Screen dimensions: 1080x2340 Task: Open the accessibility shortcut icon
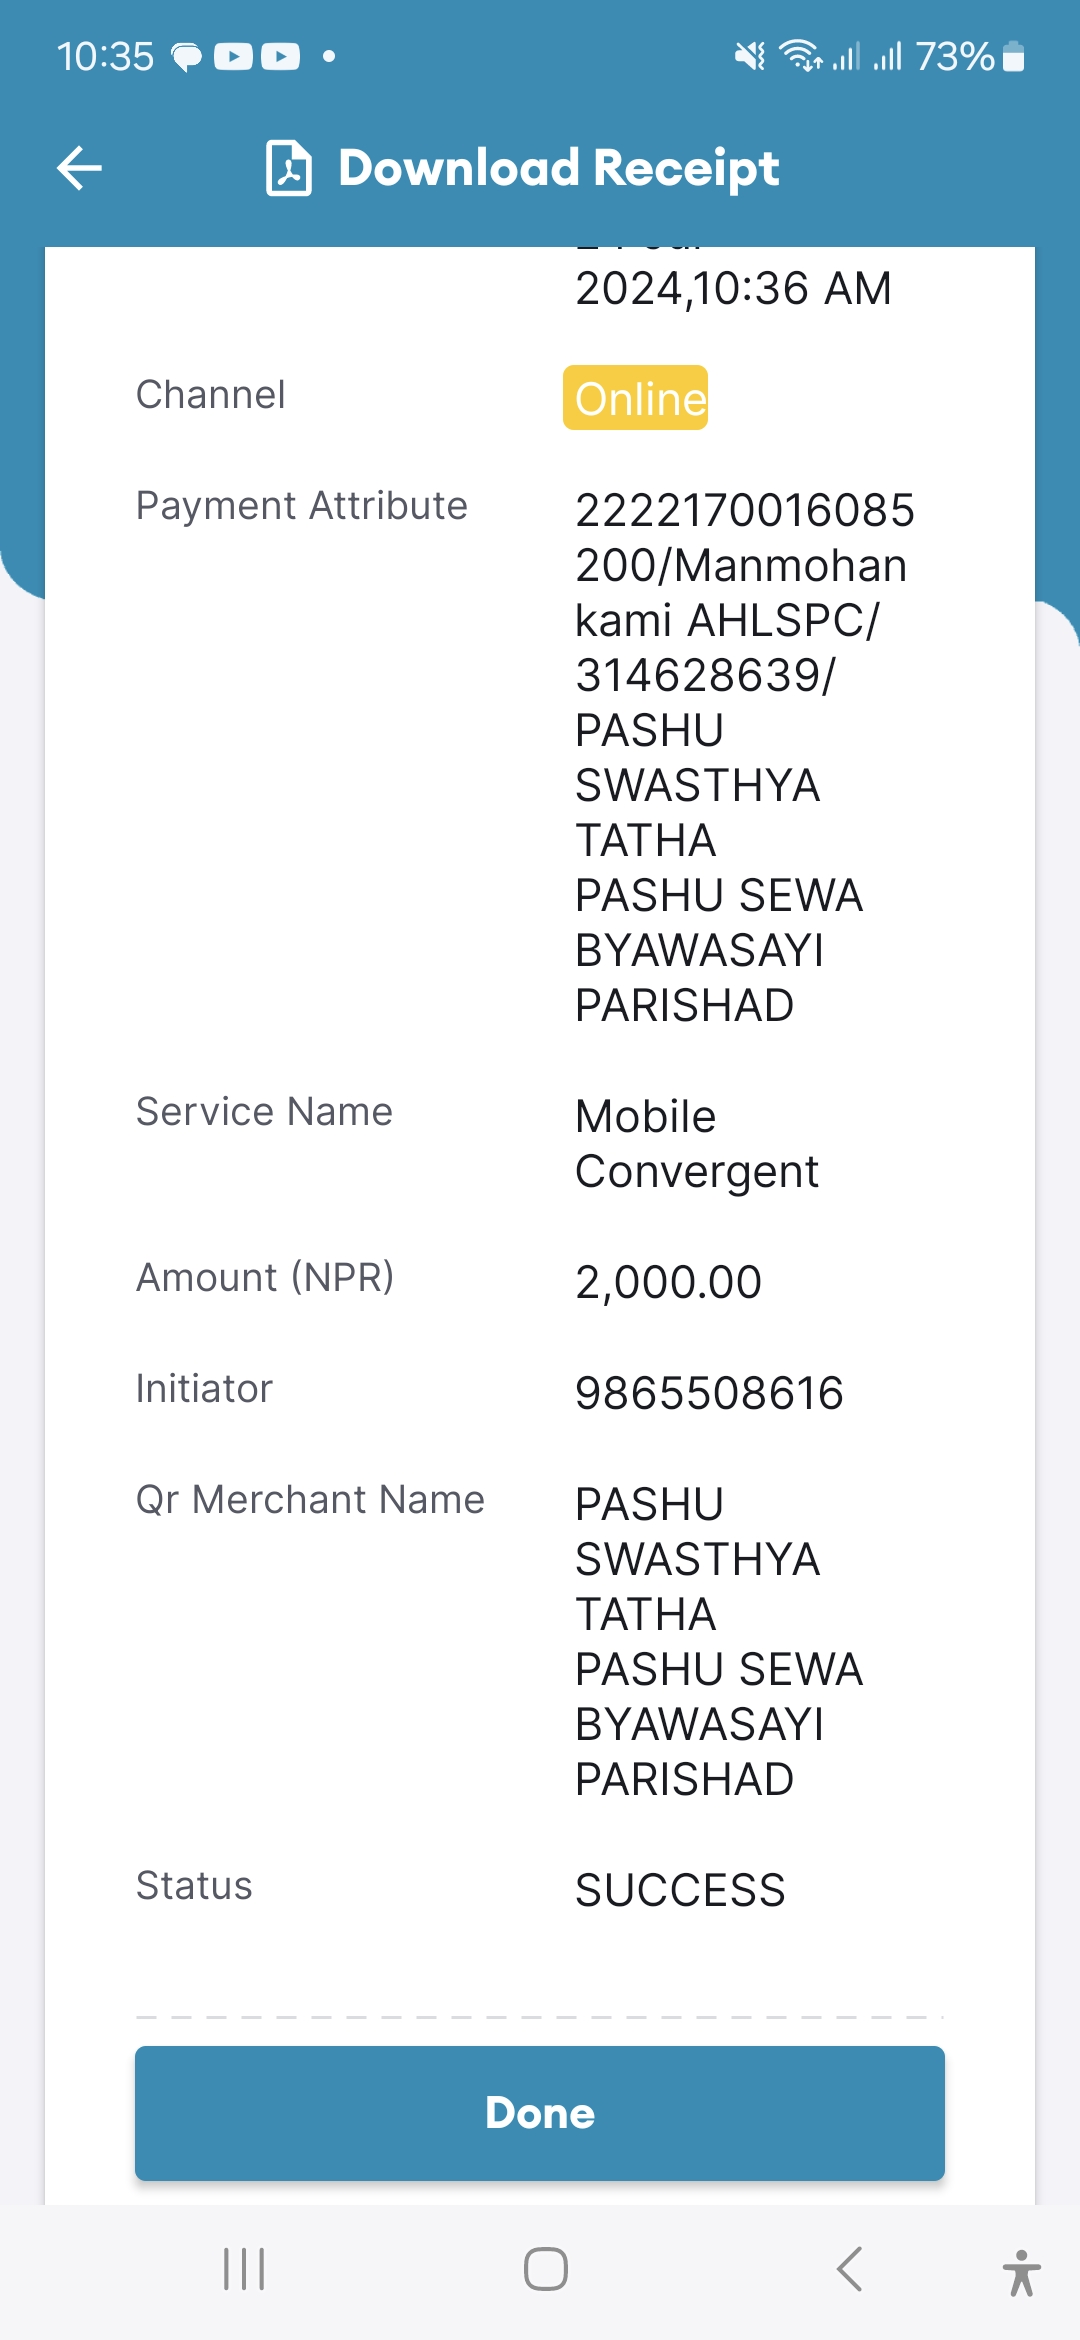tap(1021, 2273)
